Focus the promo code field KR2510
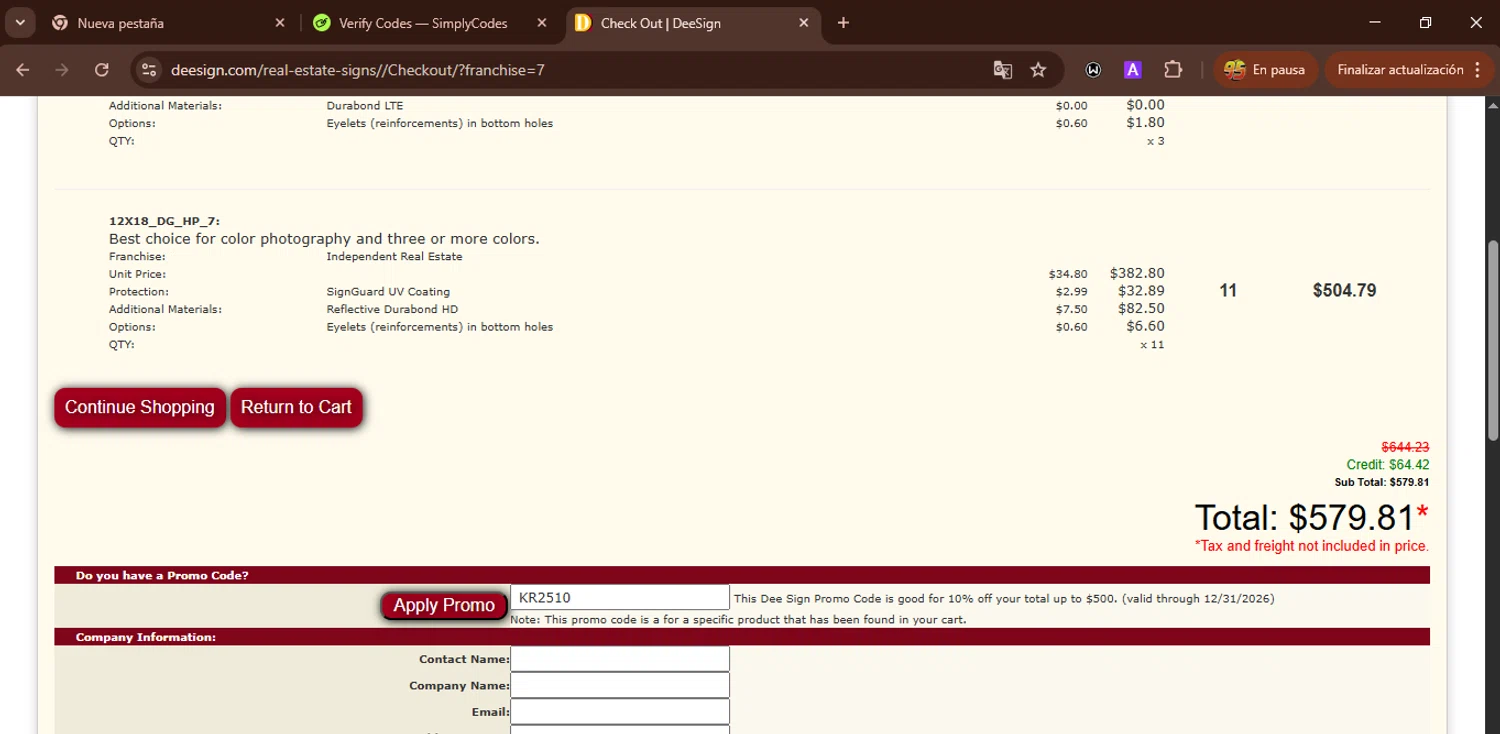The height and width of the screenshot is (734, 1500). pyautogui.click(x=620, y=598)
